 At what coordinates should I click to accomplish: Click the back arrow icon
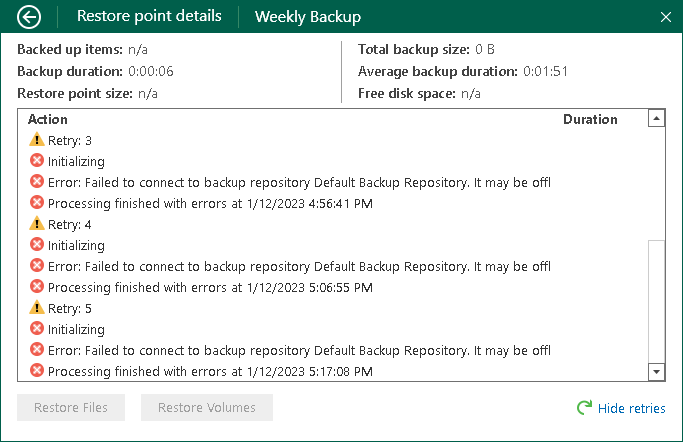(30, 17)
